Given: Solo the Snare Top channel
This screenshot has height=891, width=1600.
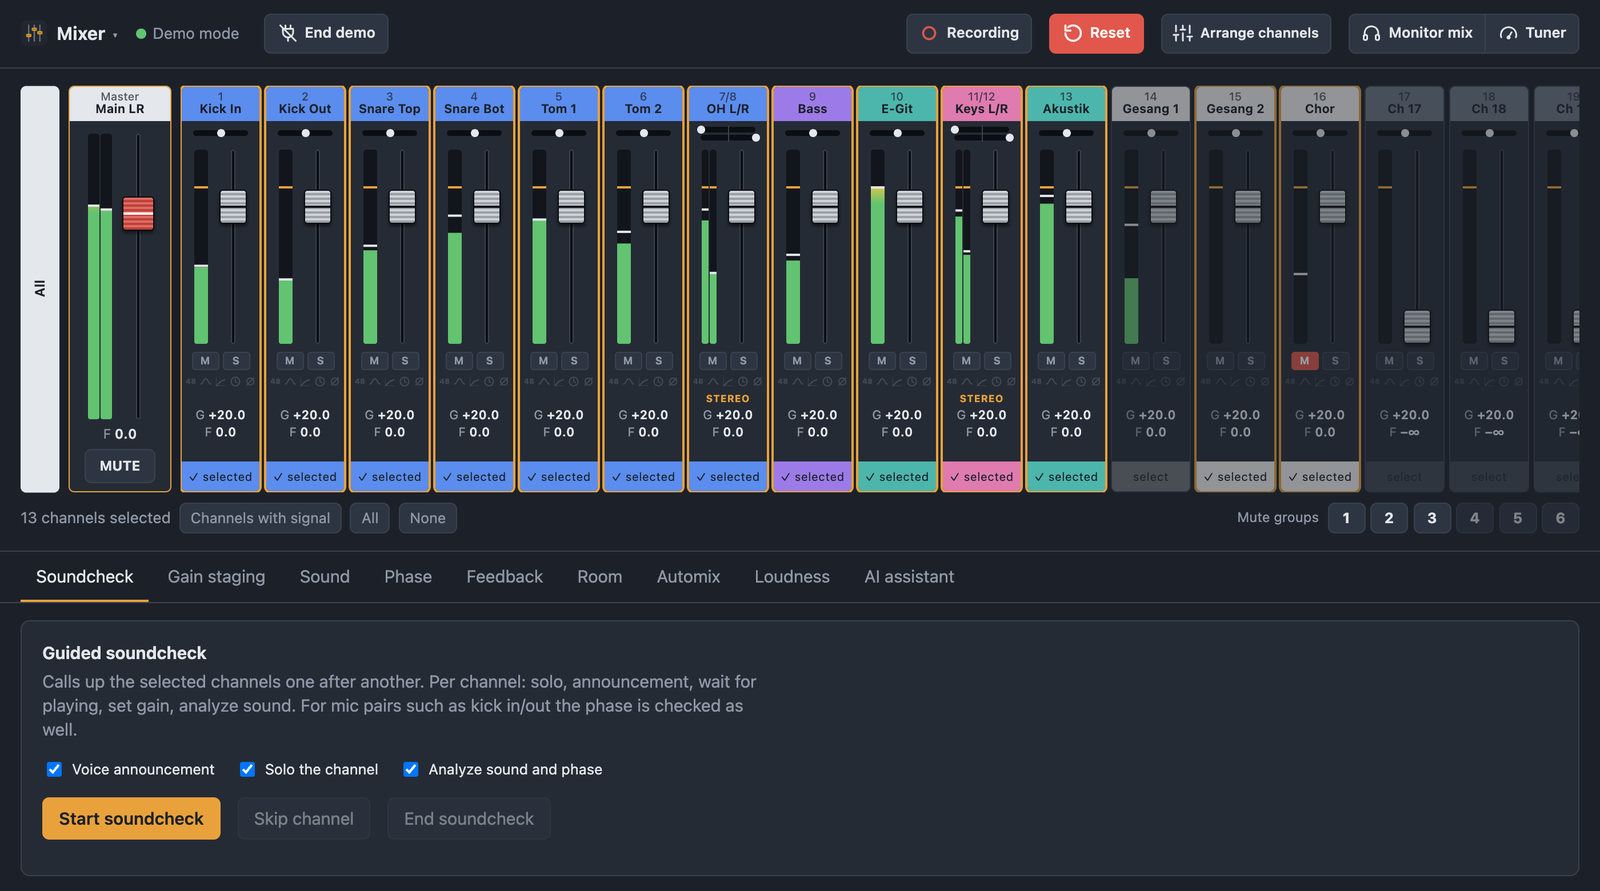Looking at the screenshot, I should [x=405, y=361].
